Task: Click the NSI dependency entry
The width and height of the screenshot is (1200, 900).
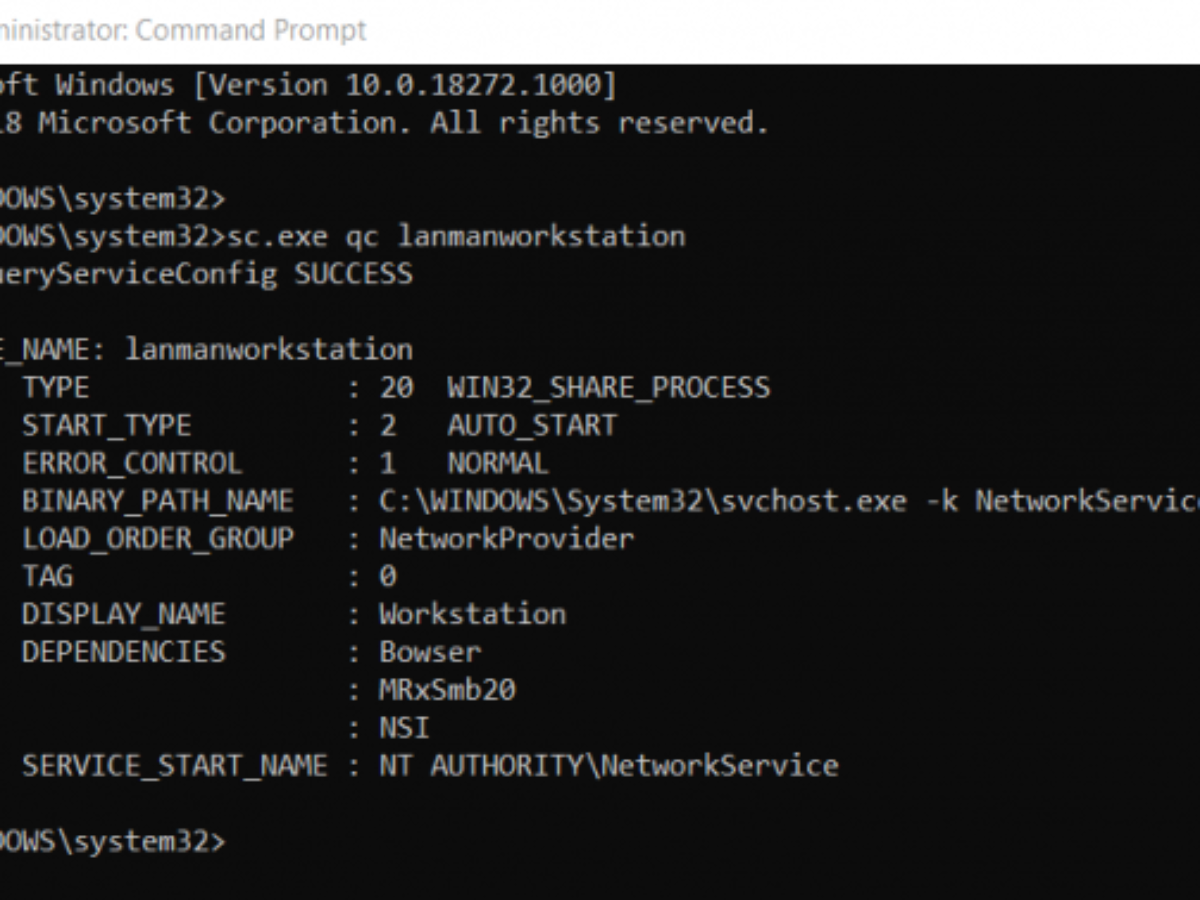Action: click(404, 728)
